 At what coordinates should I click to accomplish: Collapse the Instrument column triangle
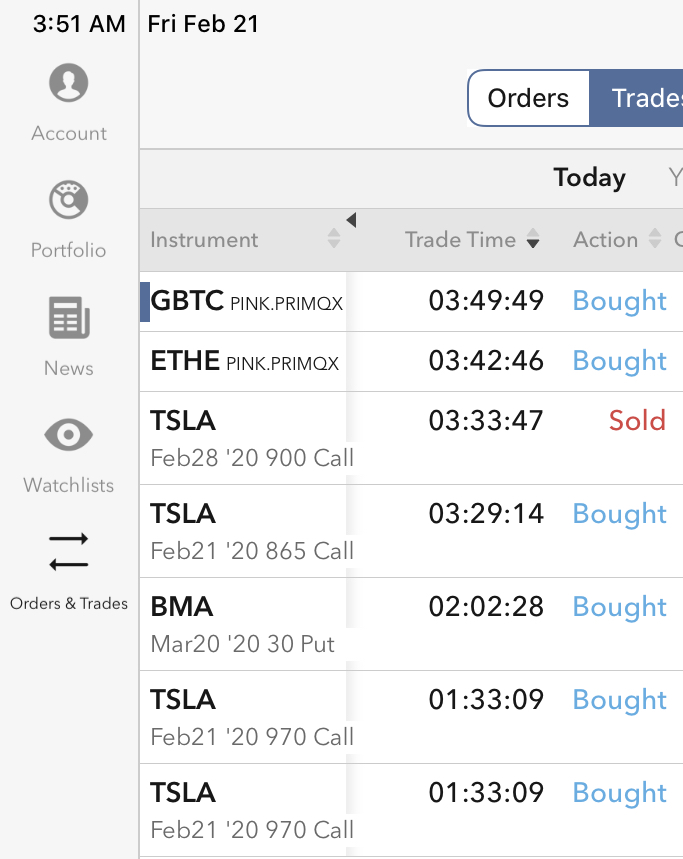point(351,220)
